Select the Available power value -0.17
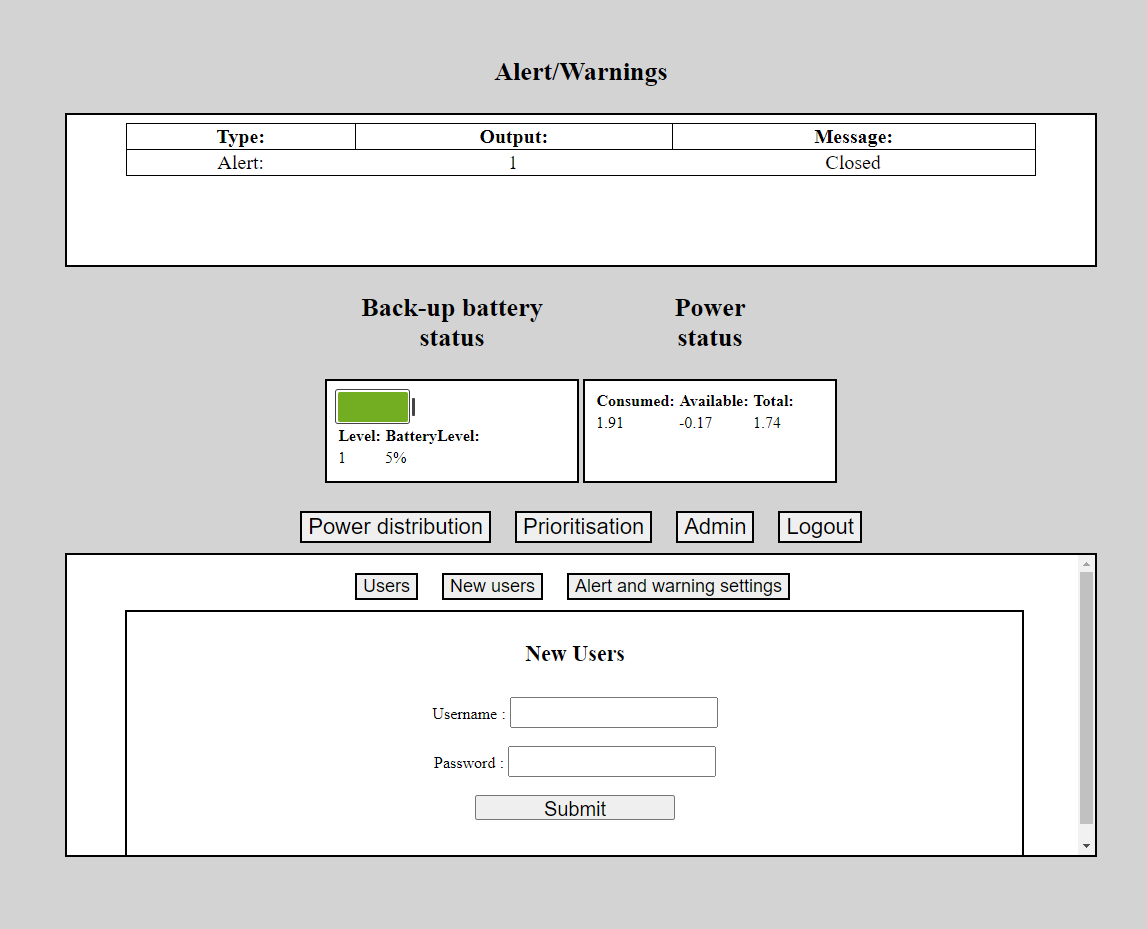1147x929 pixels. pyautogui.click(x=696, y=423)
